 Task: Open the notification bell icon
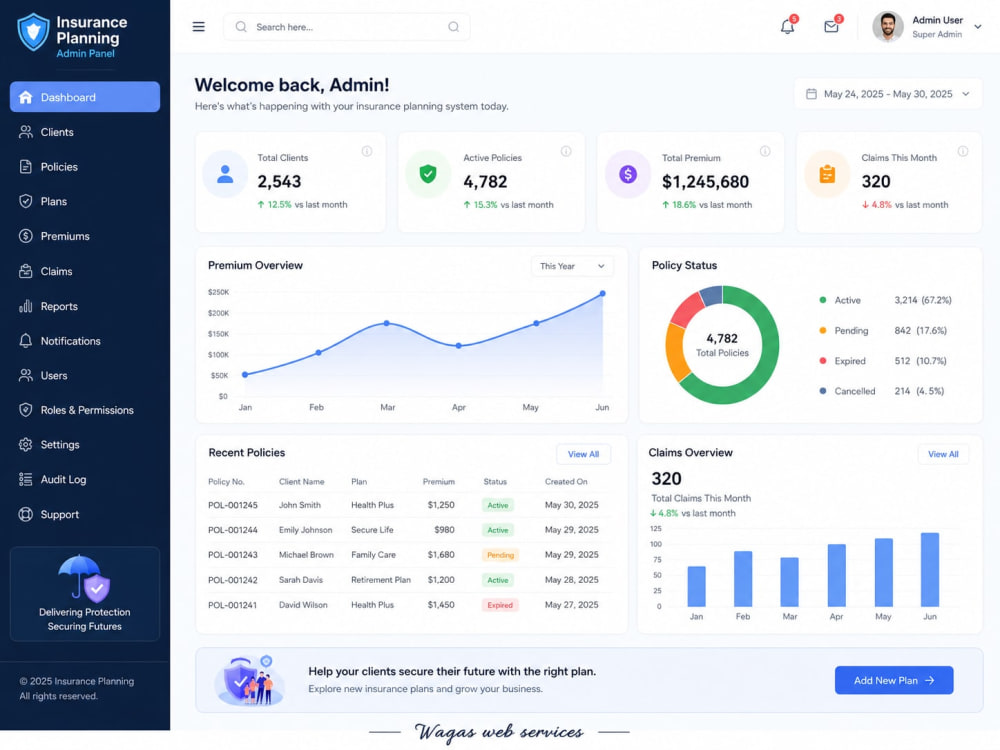[x=788, y=26]
